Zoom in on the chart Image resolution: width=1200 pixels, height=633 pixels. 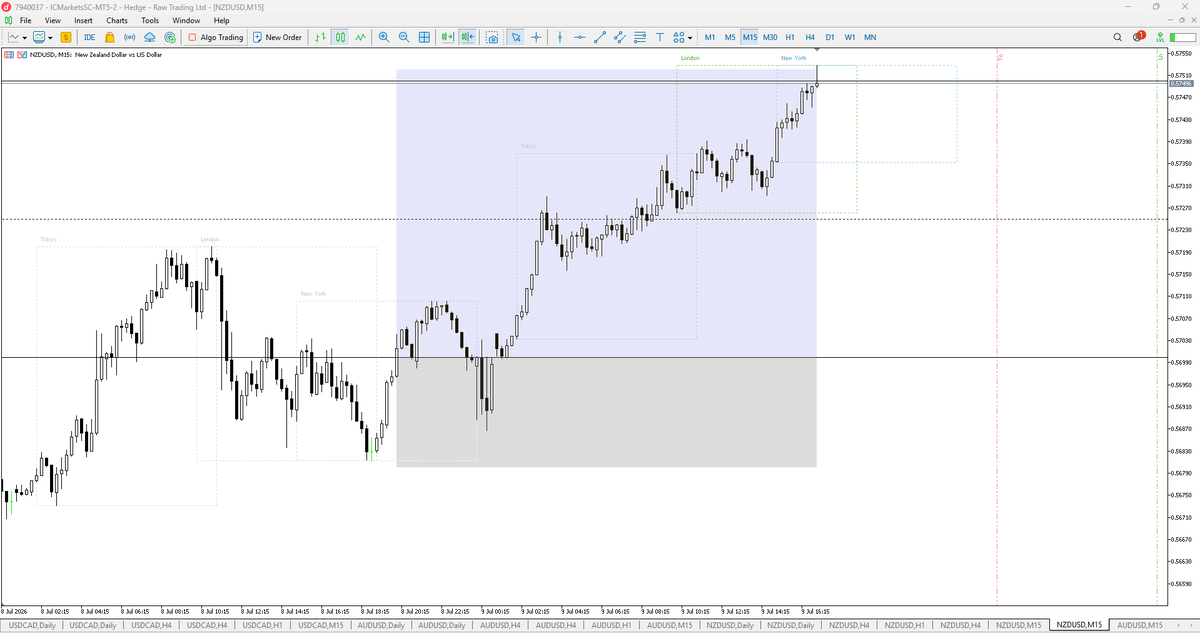[x=384, y=37]
